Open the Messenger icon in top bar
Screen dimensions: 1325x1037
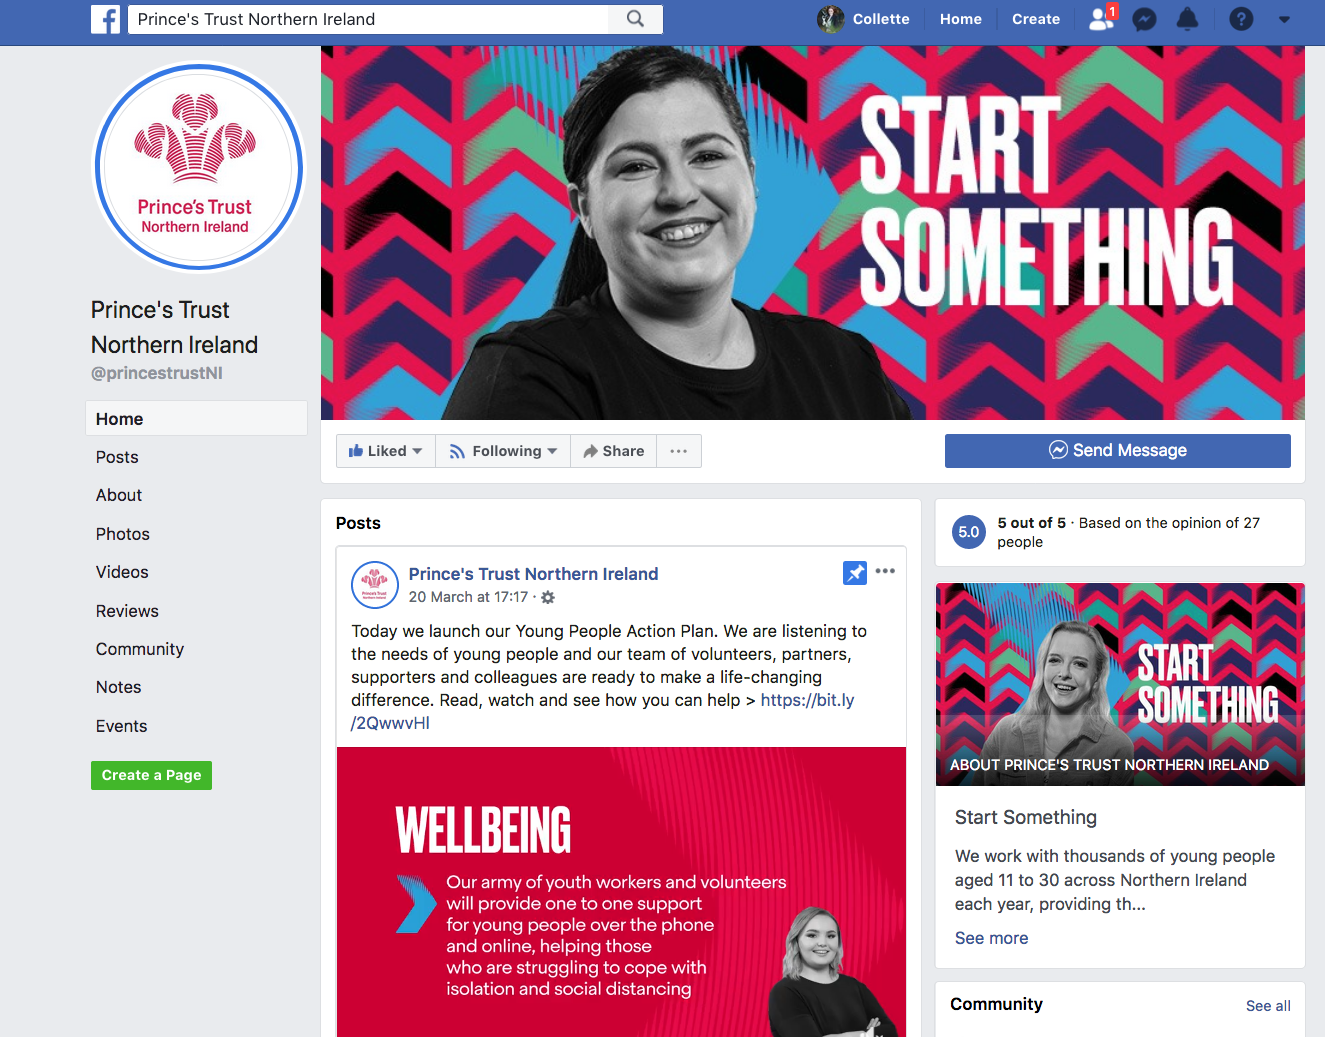point(1144,19)
